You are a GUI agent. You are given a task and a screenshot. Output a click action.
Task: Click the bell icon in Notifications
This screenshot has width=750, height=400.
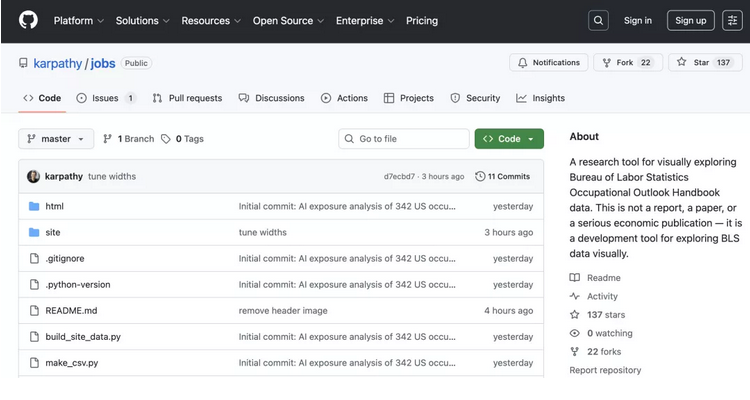[523, 63]
